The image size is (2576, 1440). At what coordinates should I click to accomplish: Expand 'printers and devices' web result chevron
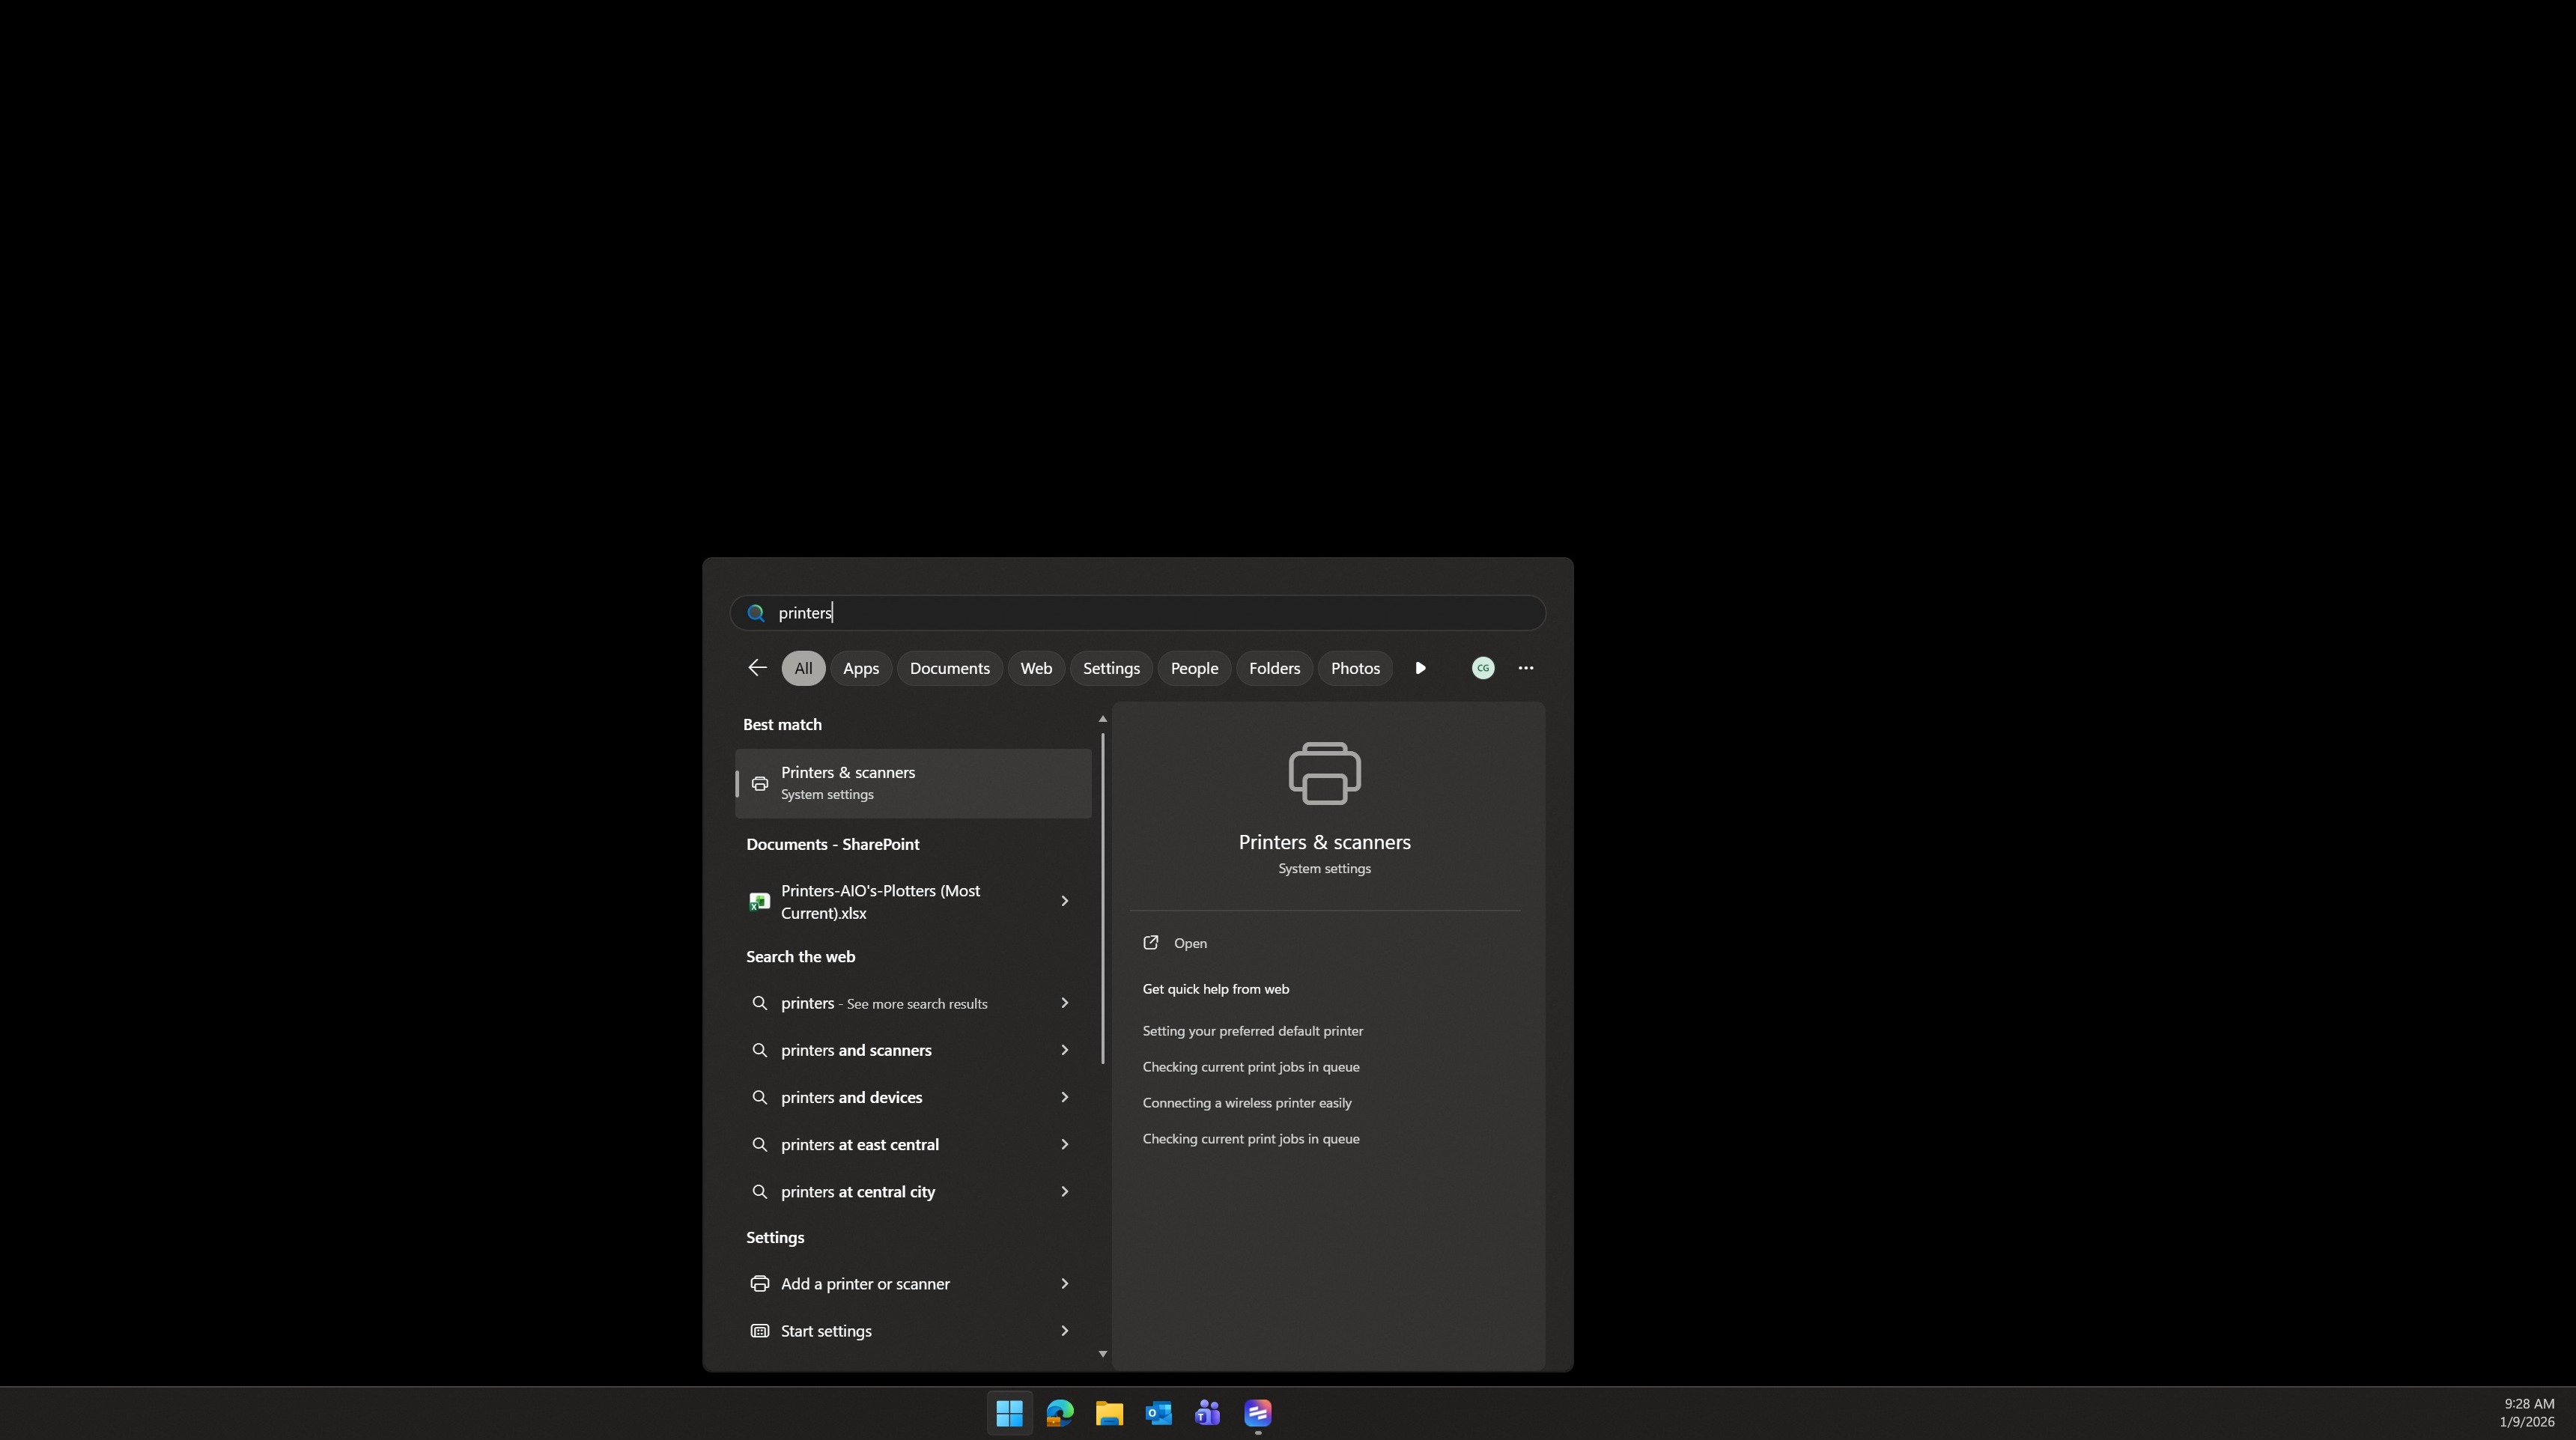point(1064,1097)
